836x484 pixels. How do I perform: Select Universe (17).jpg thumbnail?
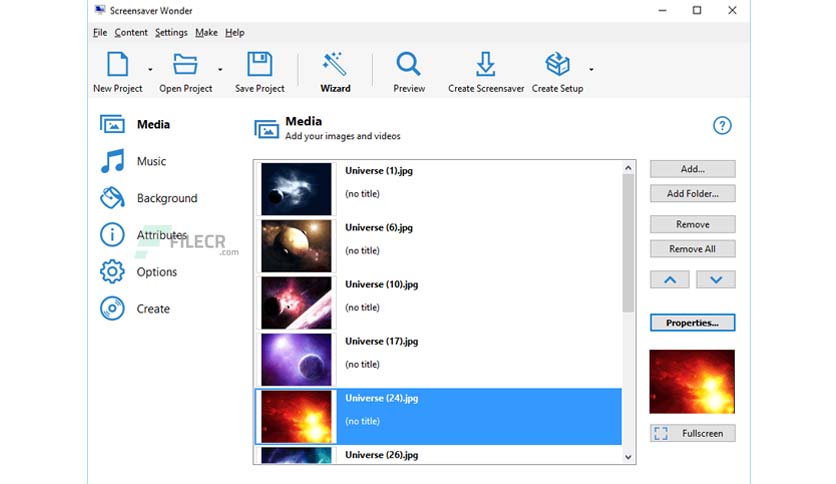point(296,360)
